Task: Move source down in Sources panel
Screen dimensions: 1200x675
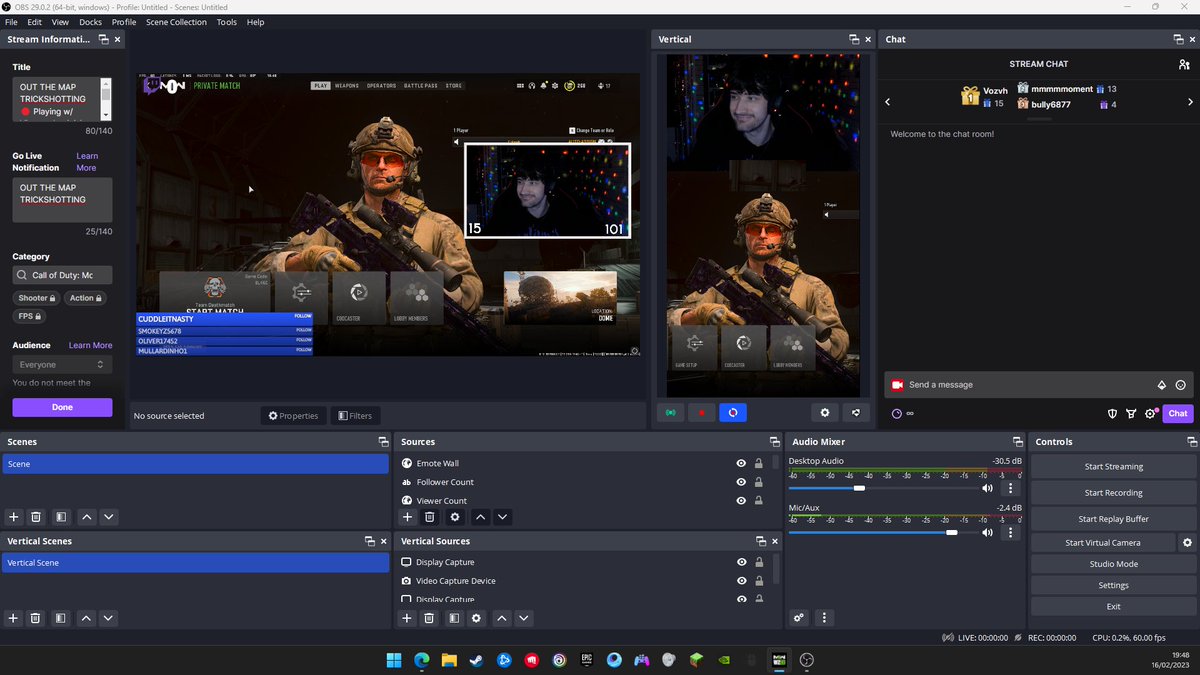Action: pos(503,517)
